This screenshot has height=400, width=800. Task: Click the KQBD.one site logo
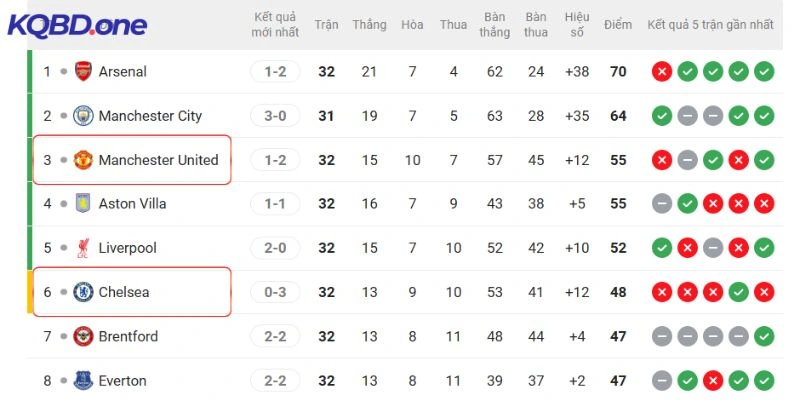[x=77, y=26]
